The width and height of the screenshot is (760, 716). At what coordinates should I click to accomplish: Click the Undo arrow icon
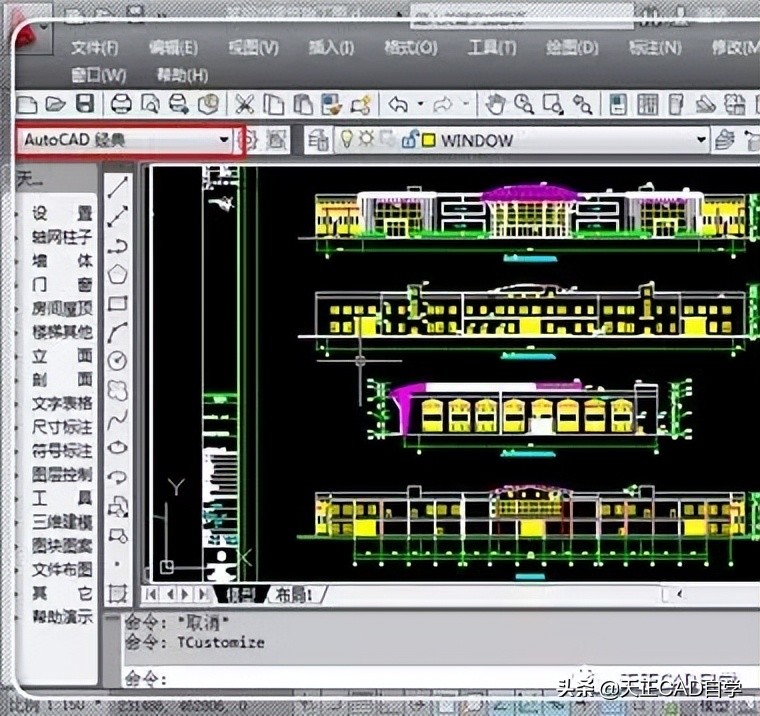click(398, 103)
